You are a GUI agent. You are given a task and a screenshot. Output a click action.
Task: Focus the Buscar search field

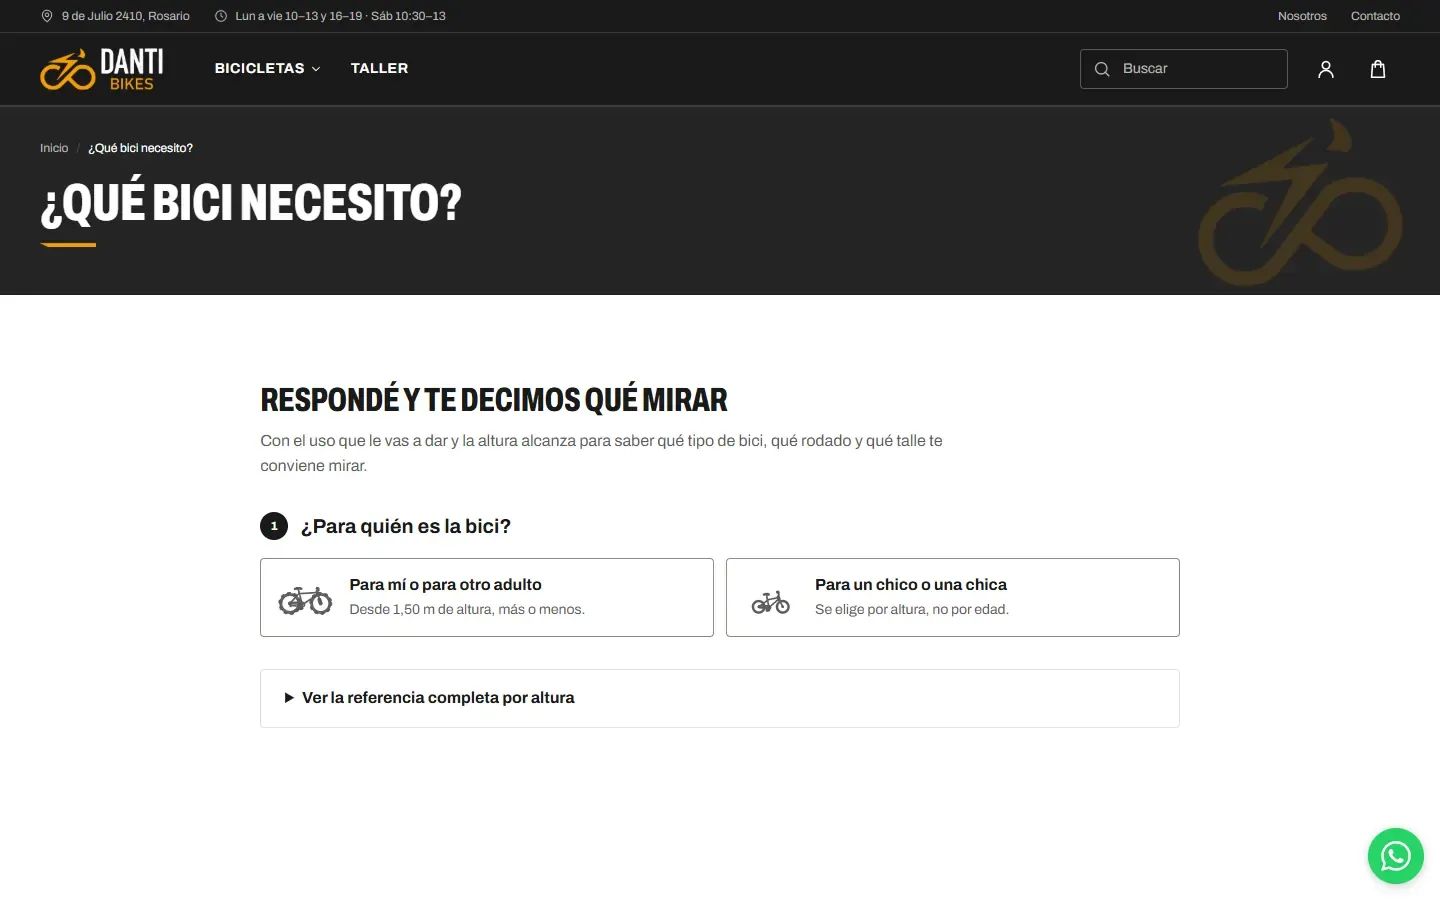coord(1184,69)
